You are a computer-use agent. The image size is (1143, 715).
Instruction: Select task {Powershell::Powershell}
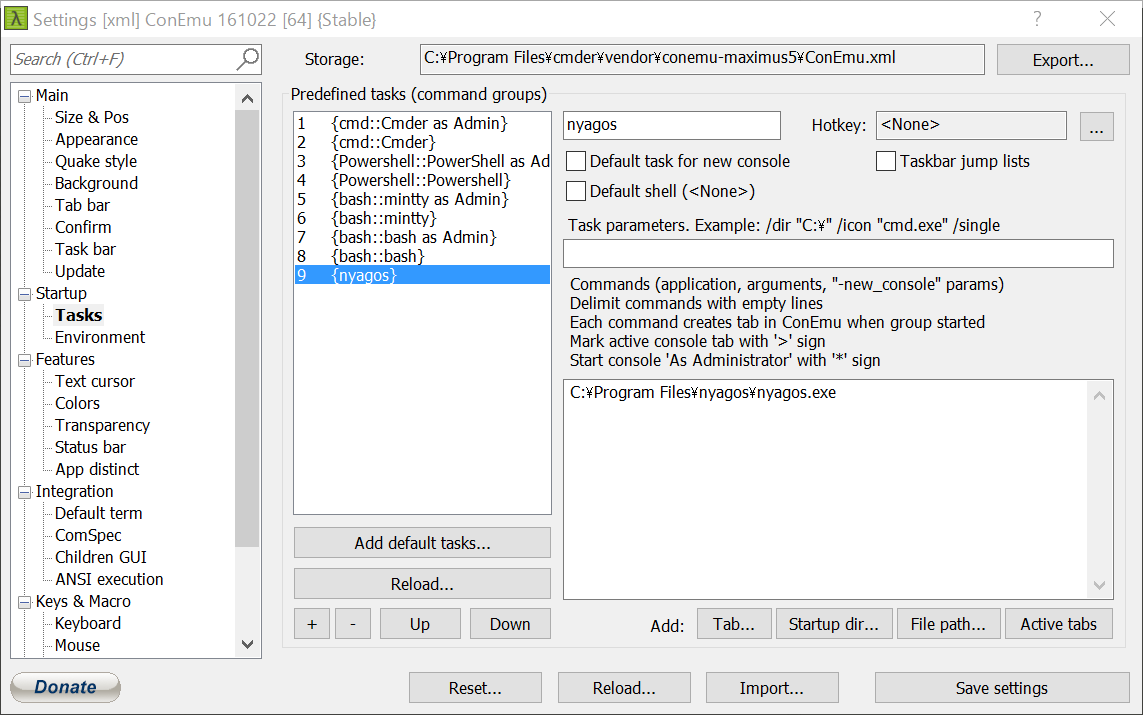422,180
